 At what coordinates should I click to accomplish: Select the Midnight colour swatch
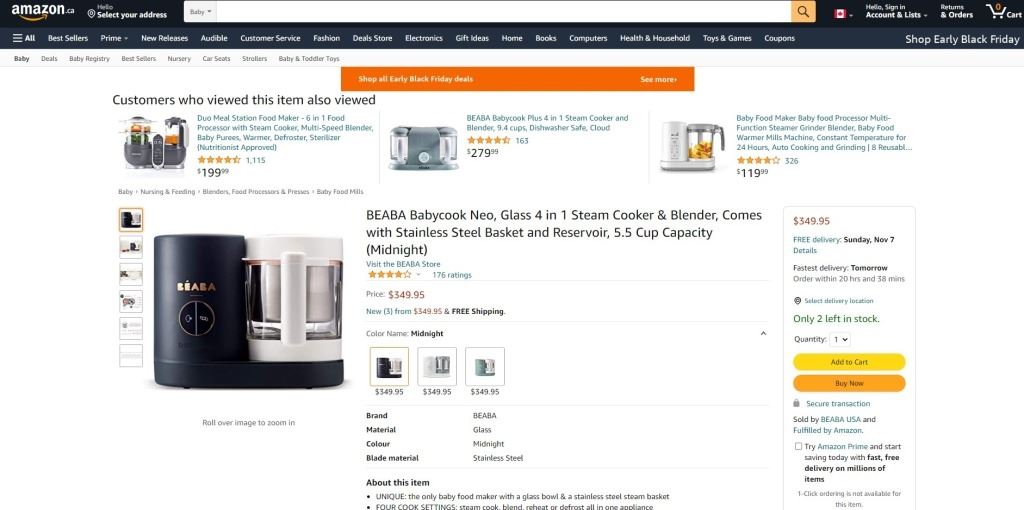coord(389,367)
